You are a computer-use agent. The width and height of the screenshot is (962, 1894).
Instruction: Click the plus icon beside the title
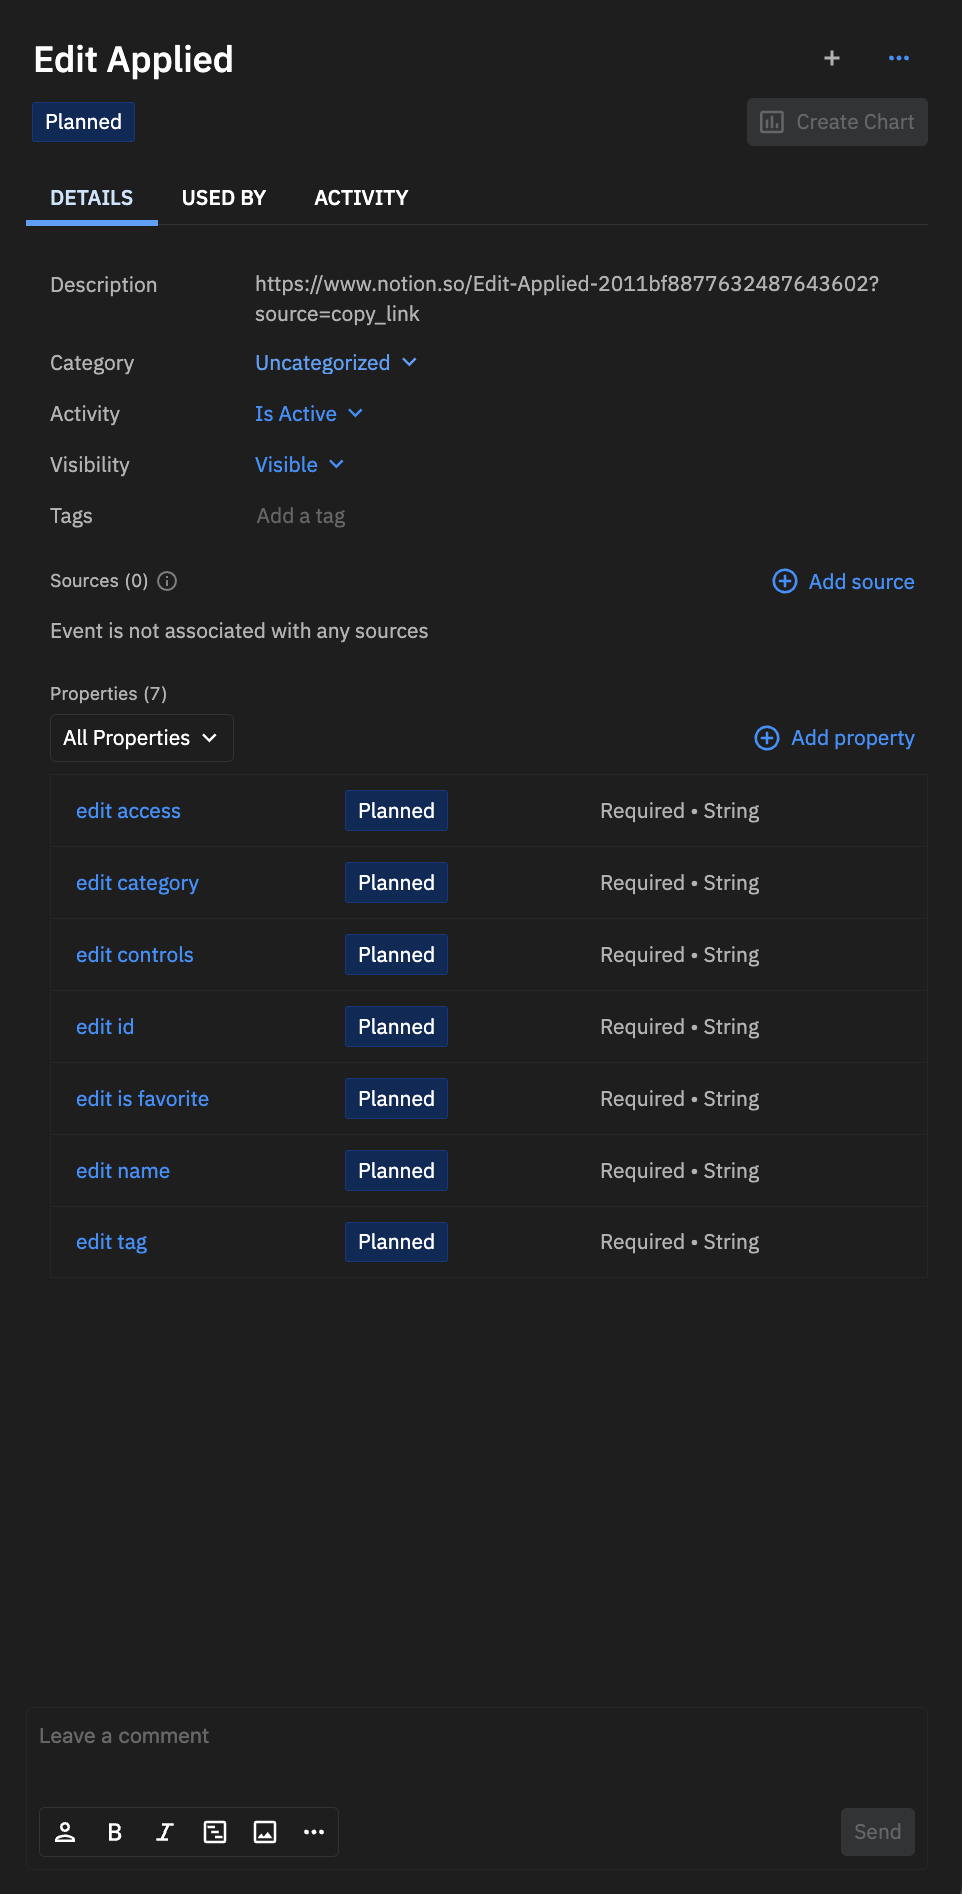[x=831, y=59]
